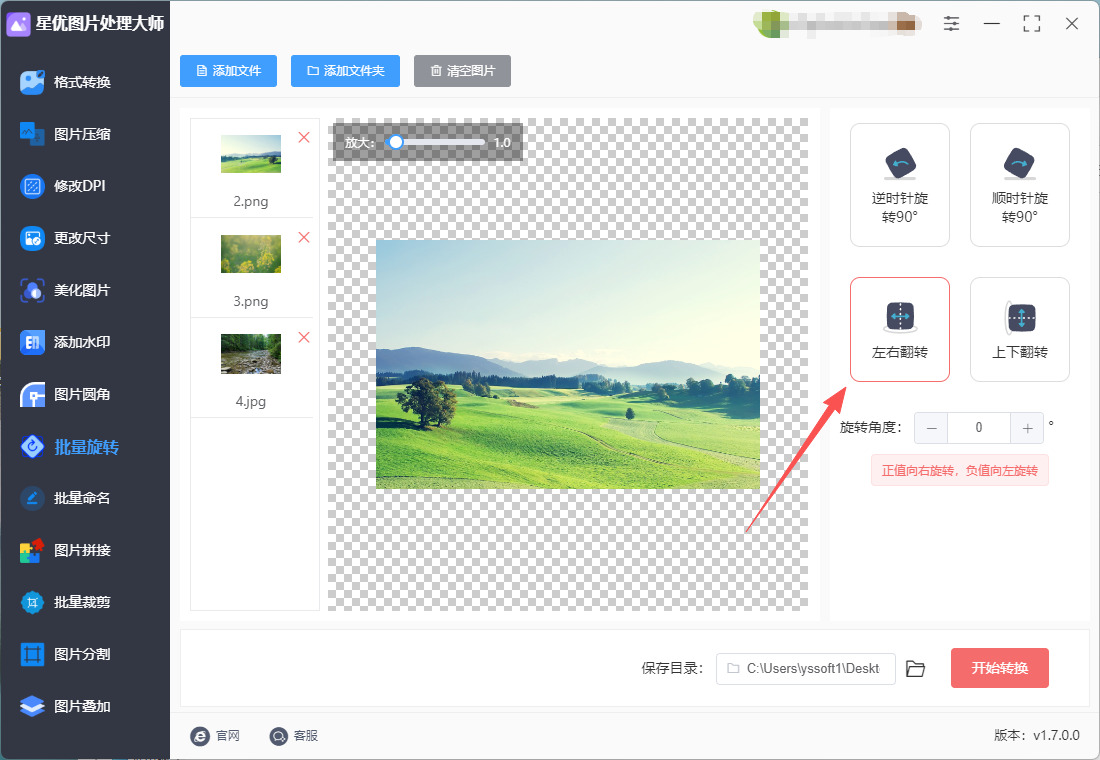Remove 4.jpg from the list
This screenshot has height=760, width=1100.
tap(304, 338)
